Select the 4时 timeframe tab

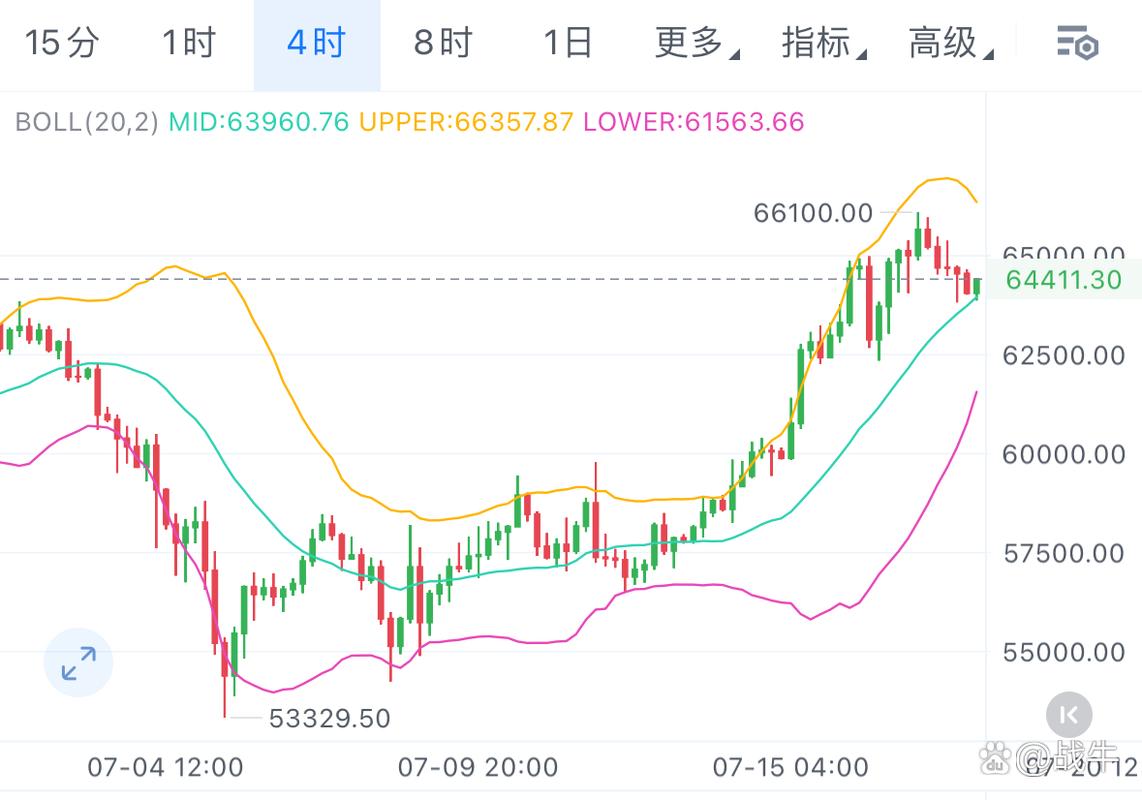tap(316, 44)
